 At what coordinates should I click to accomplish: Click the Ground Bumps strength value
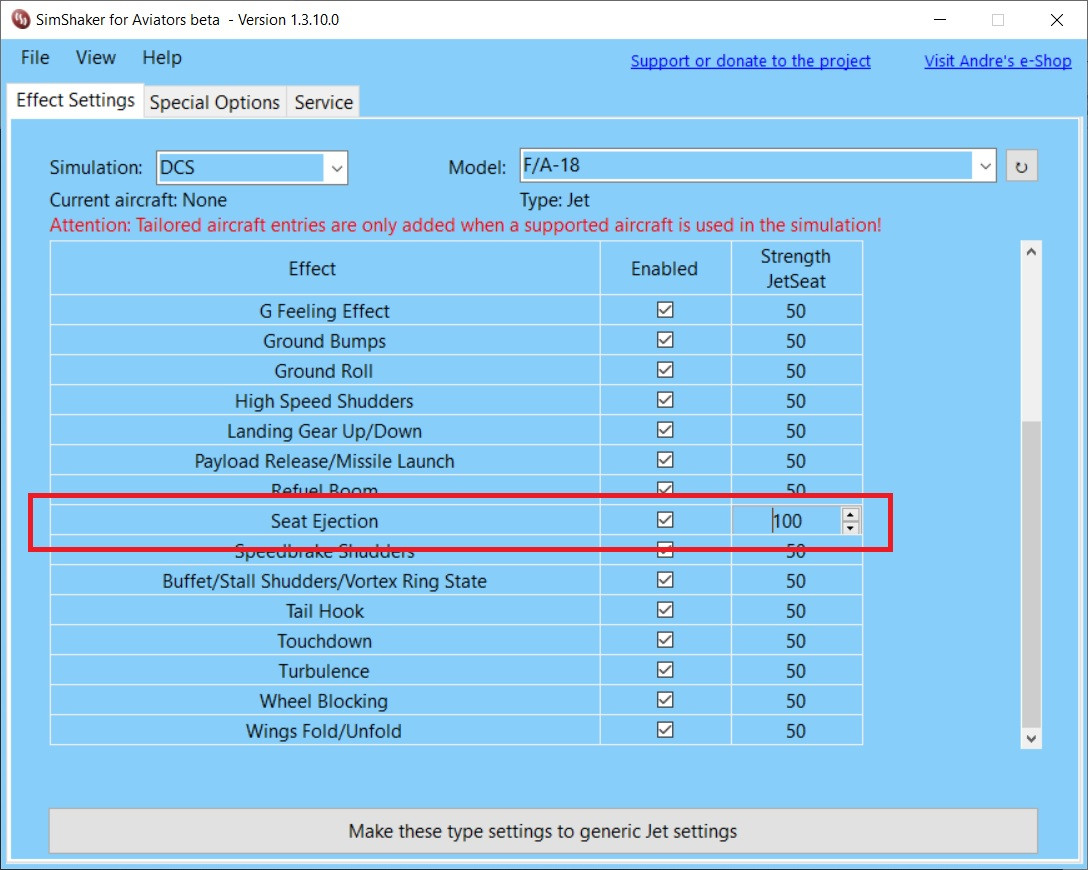[x=796, y=341]
